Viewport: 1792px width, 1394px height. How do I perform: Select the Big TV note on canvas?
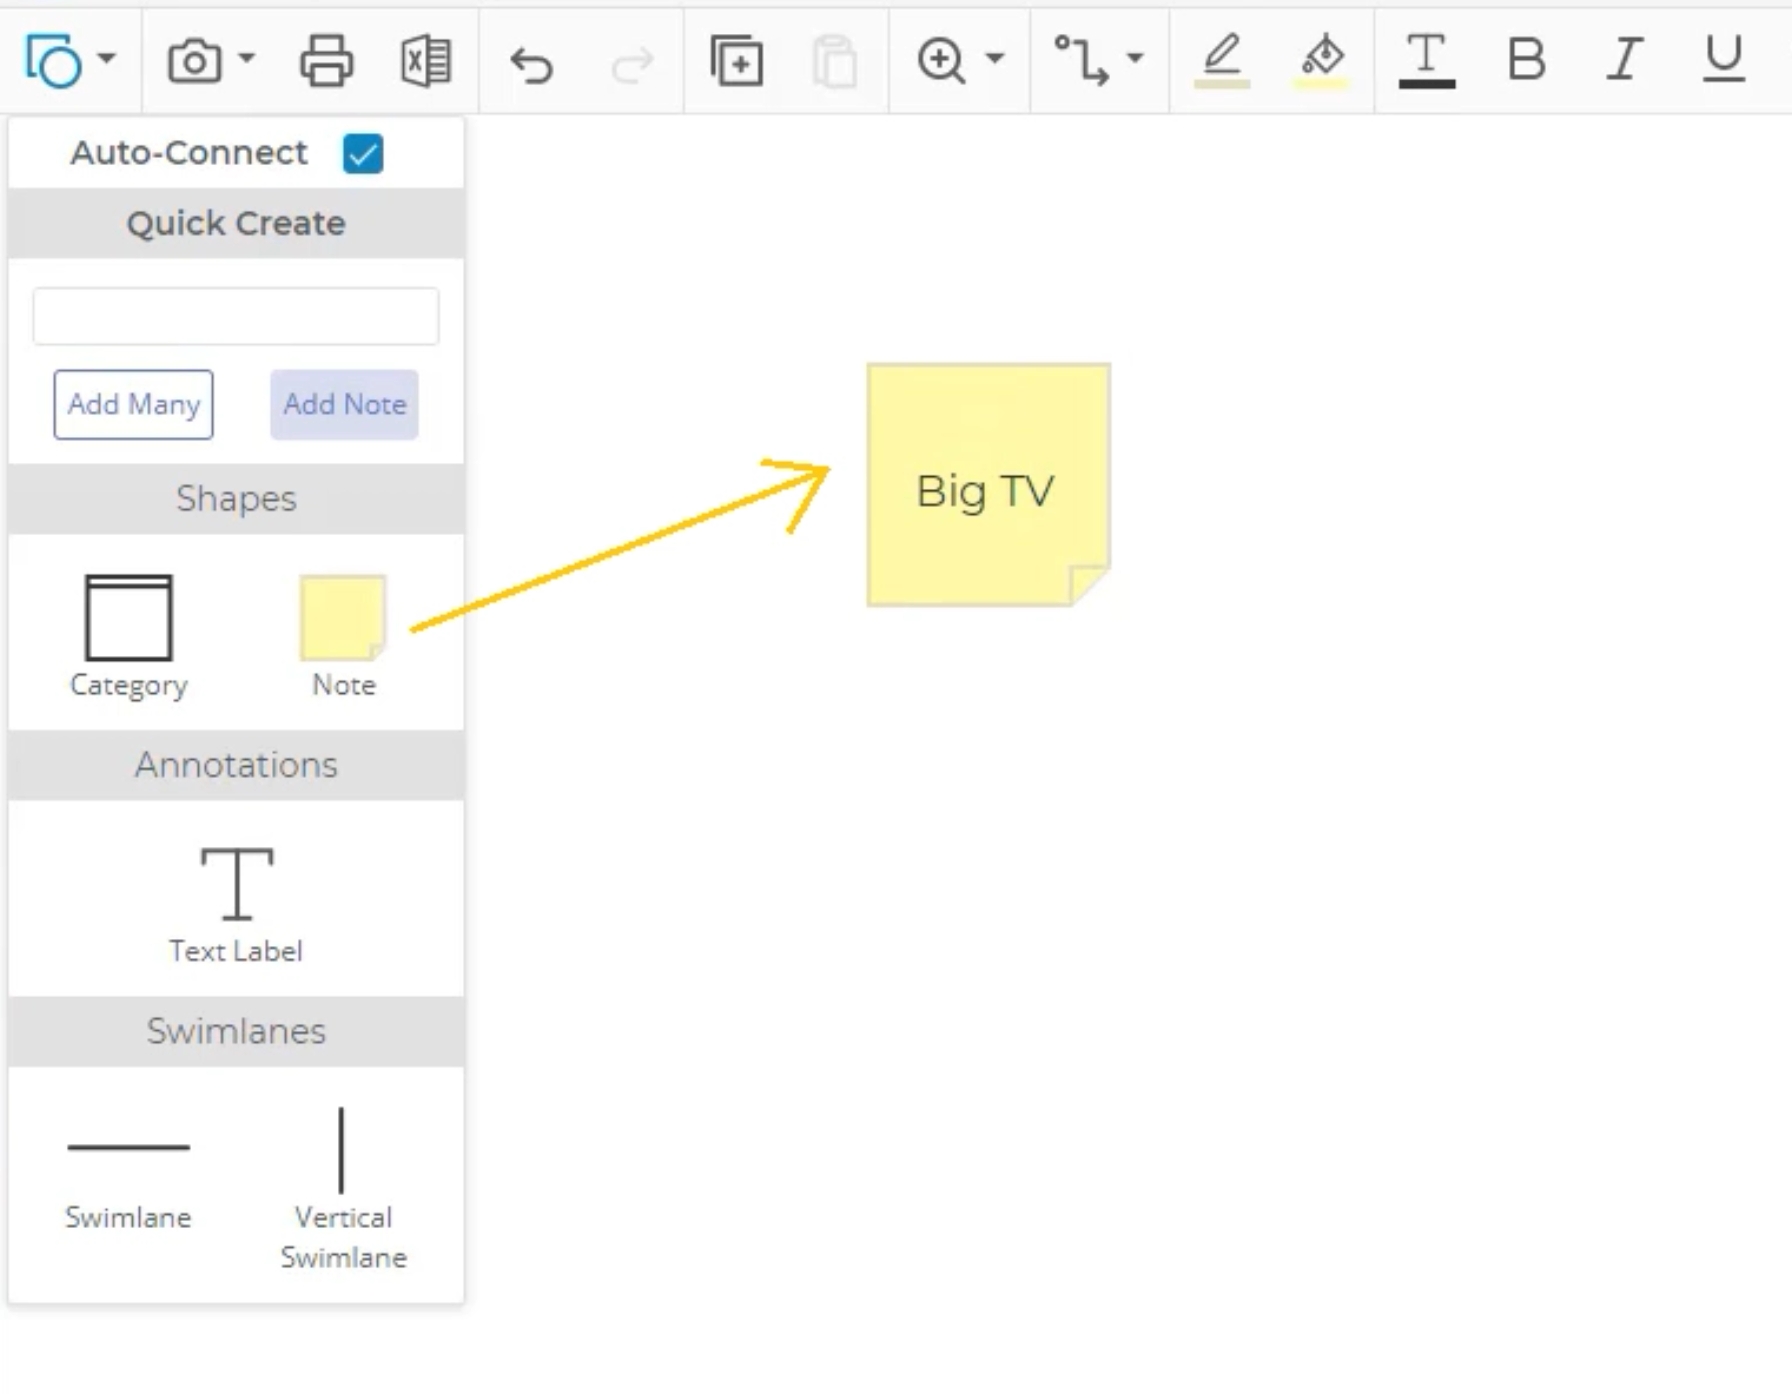tap(989, 485)
